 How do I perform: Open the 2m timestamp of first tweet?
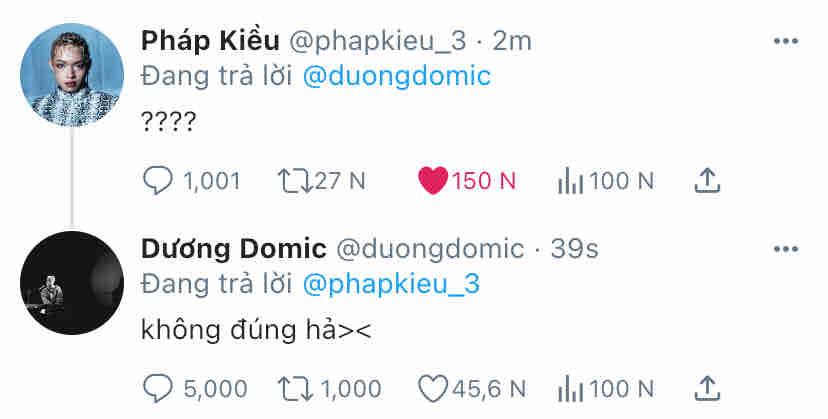[513, 41]
